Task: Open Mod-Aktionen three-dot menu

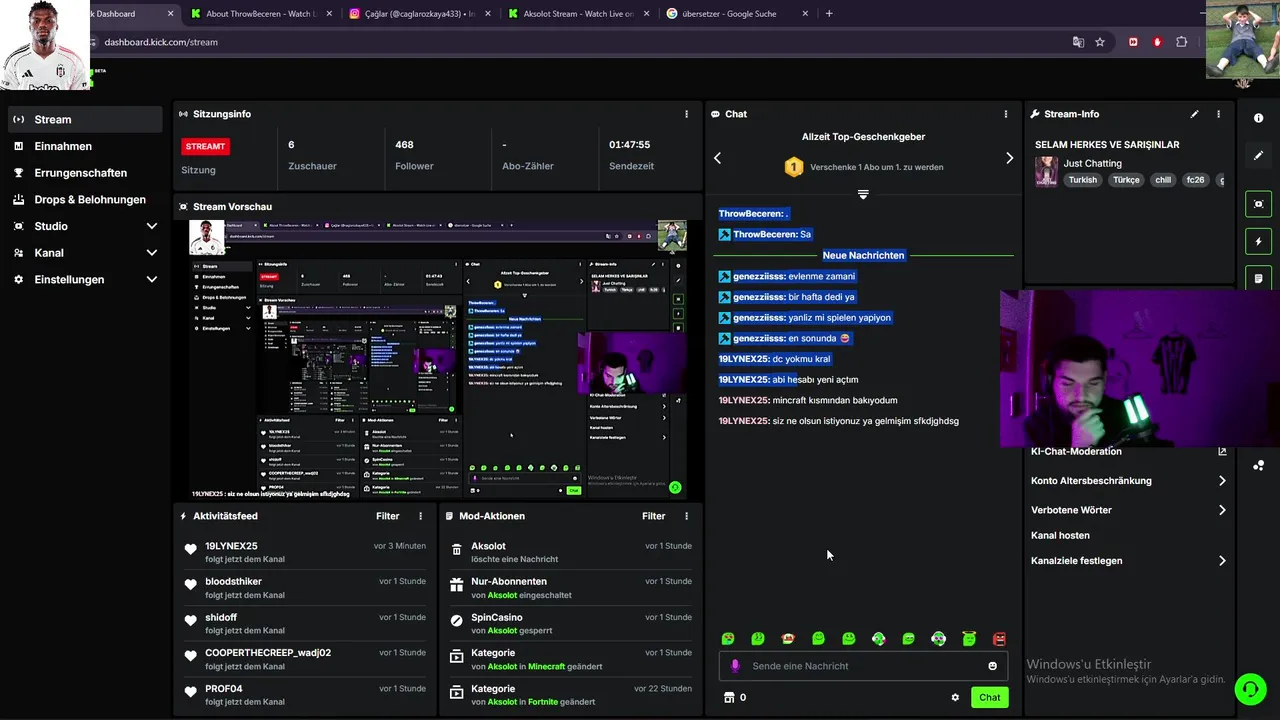Action: pyautogui.click(x=686, y=516)
